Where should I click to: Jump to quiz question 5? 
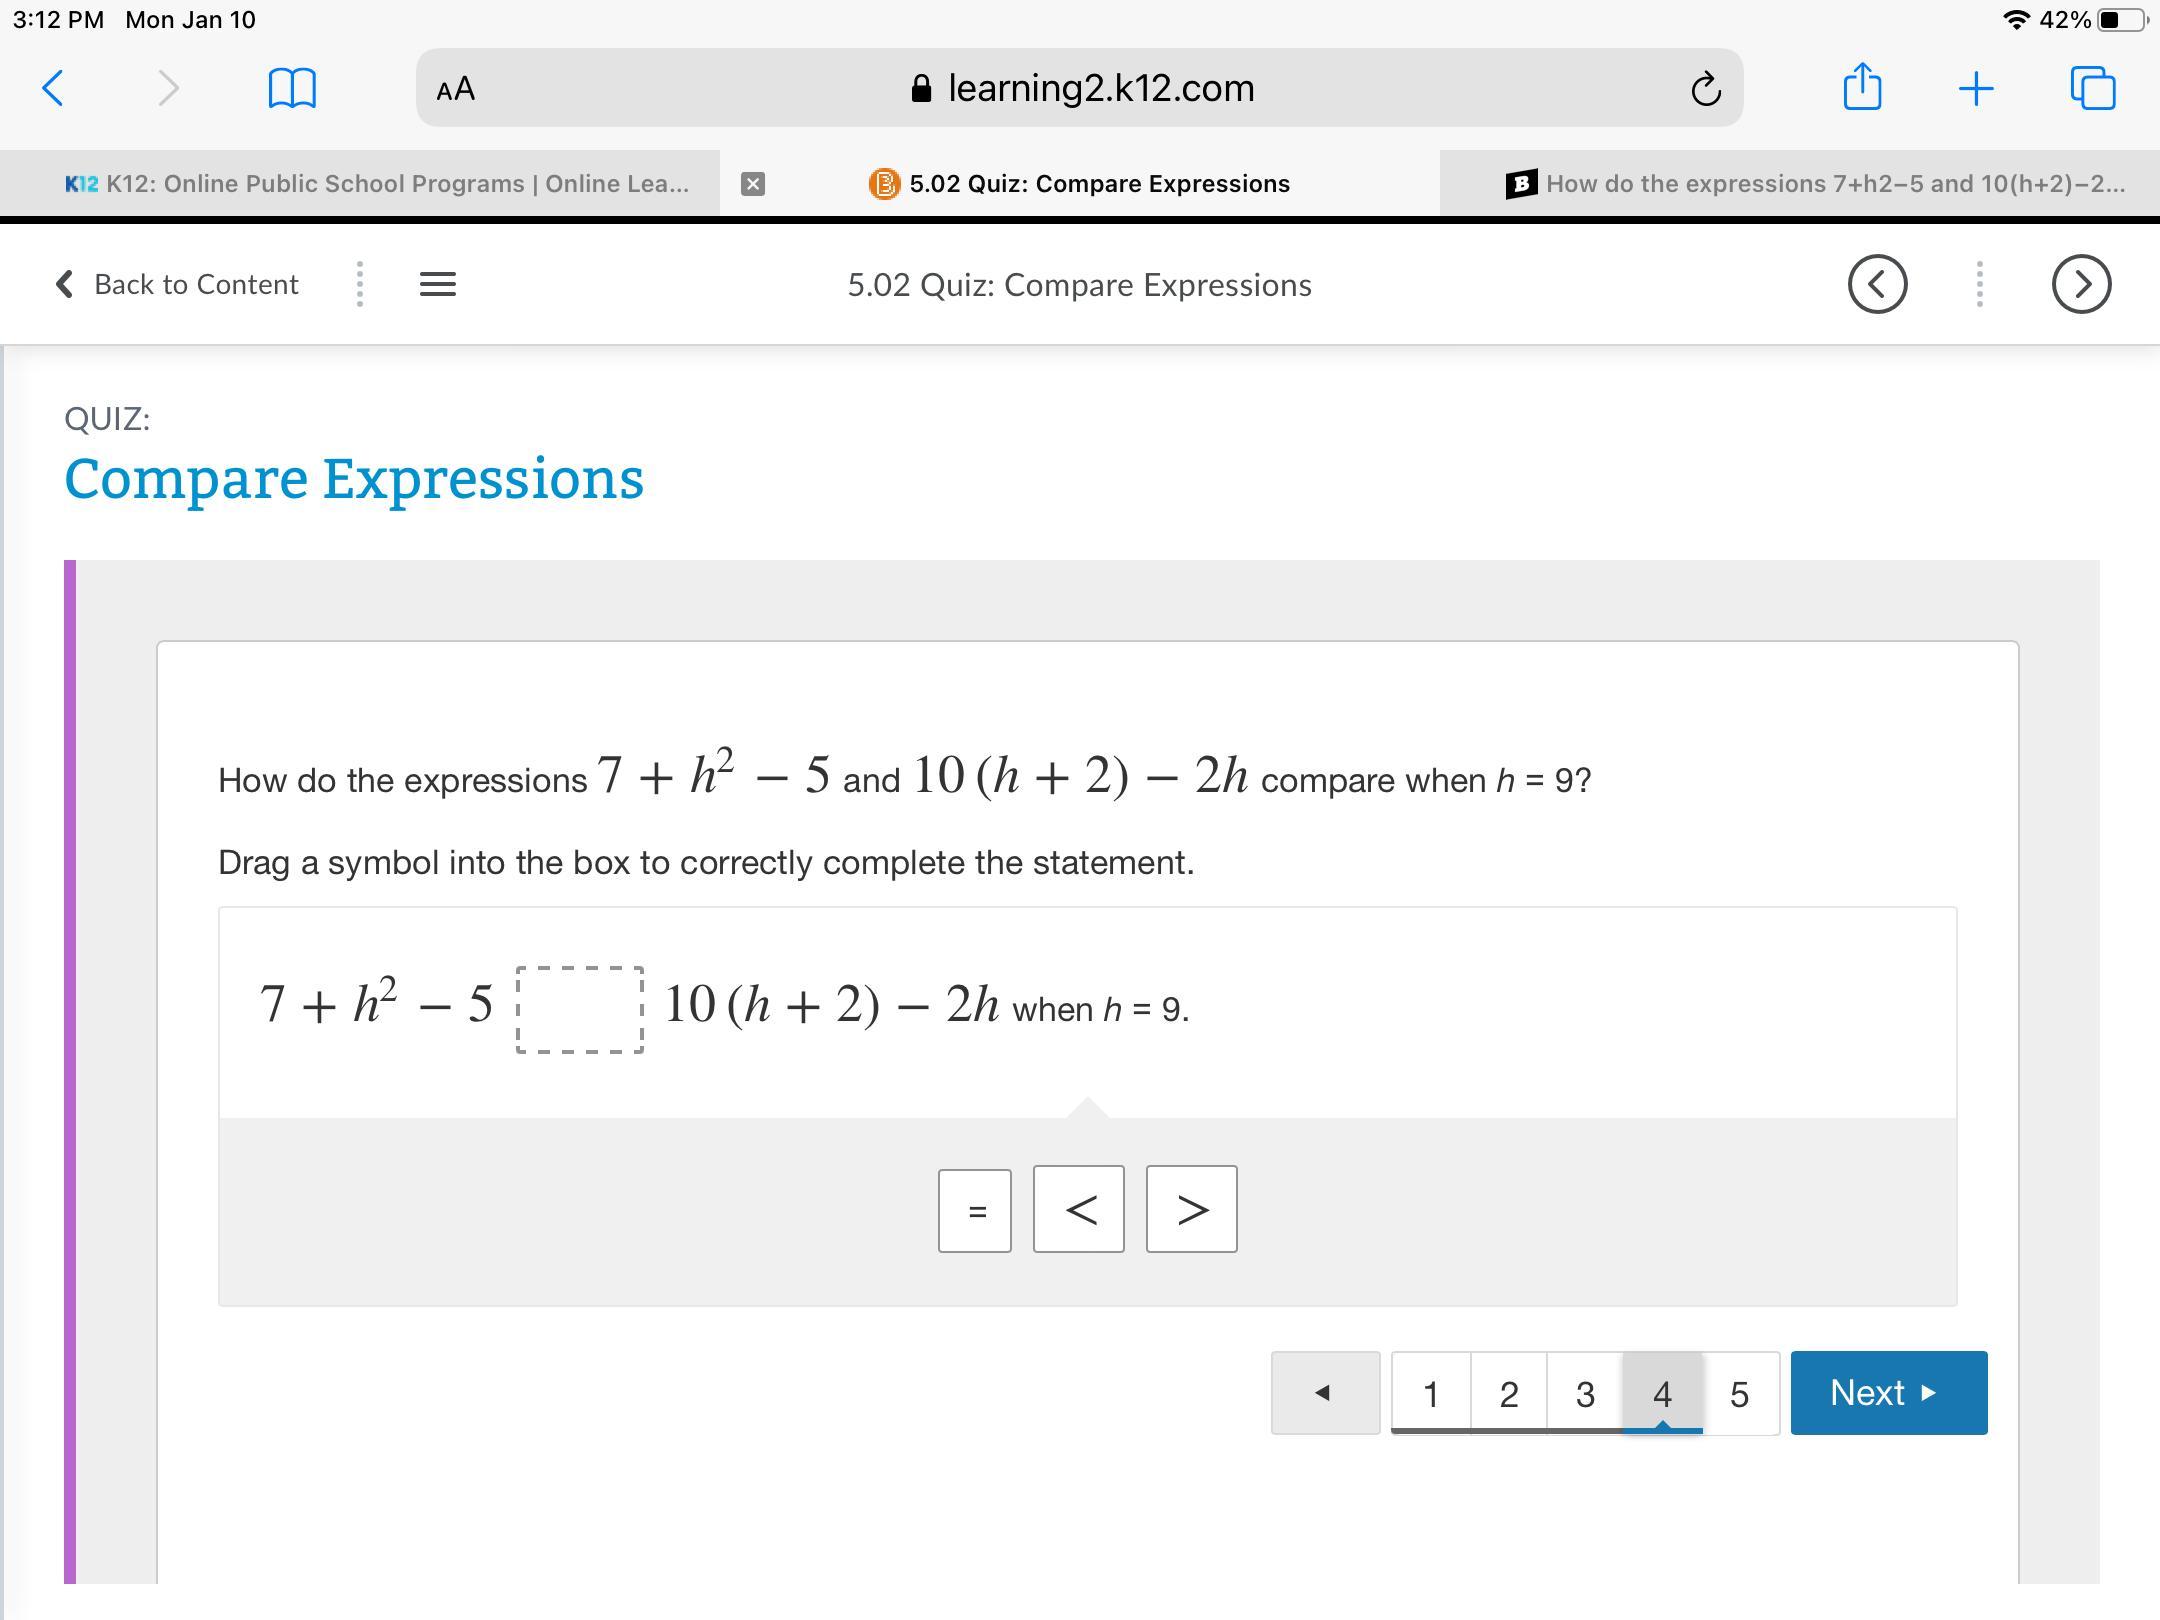click(1739, 1393)
